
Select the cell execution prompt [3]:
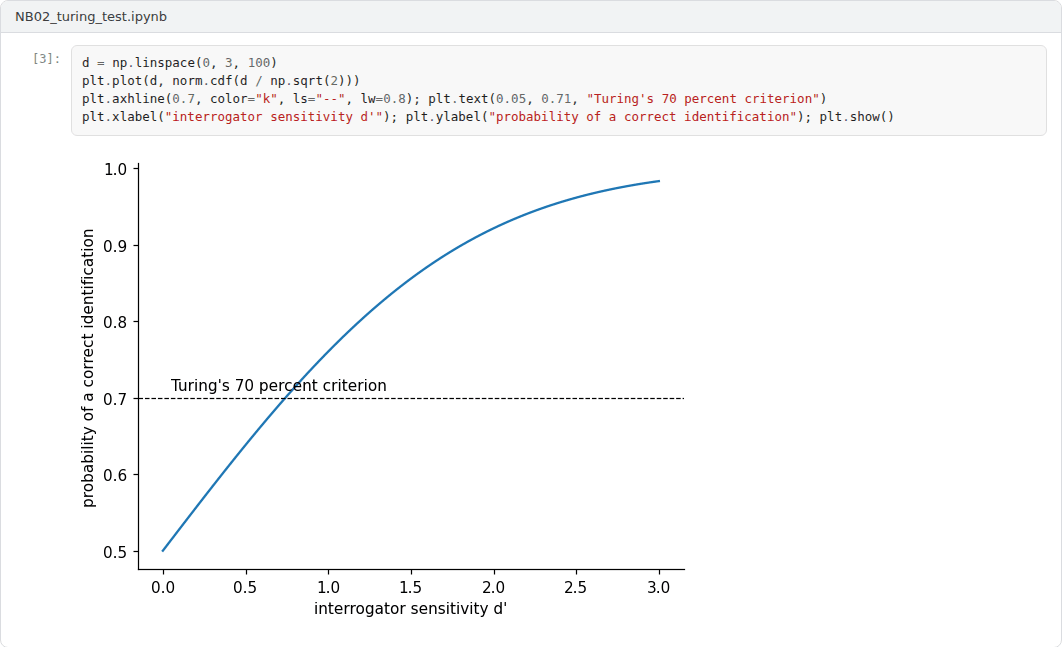point(46,58)
